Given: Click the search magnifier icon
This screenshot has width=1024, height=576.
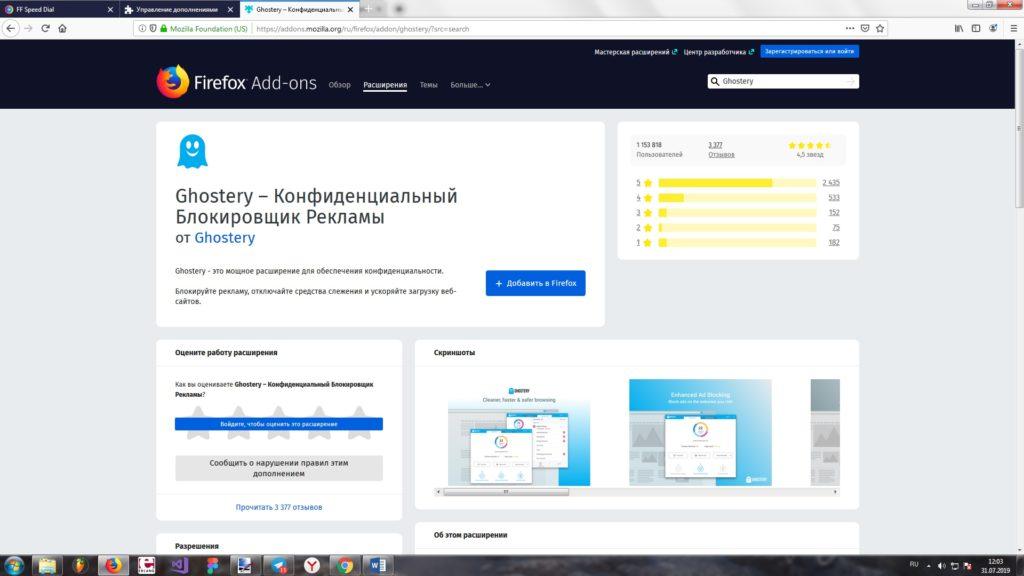Looking at the screenshot, I should tap(714, 81).
